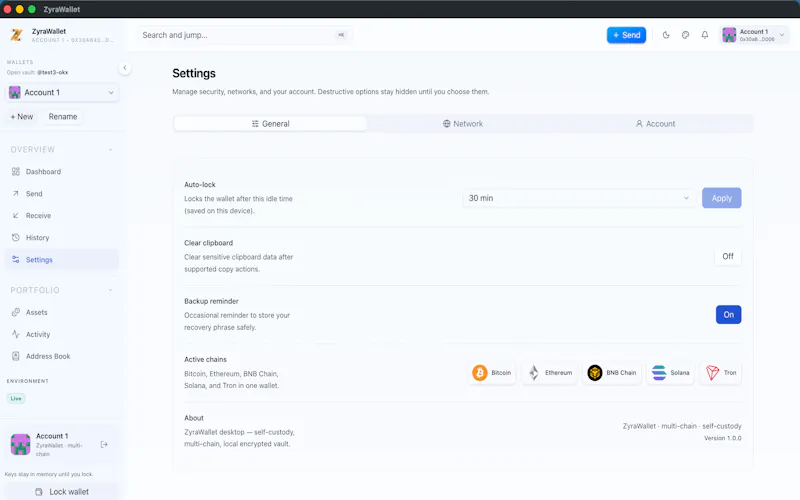Click the Clear clipboard label
This screenshot has width=800, height=500.
pos(208,243)
